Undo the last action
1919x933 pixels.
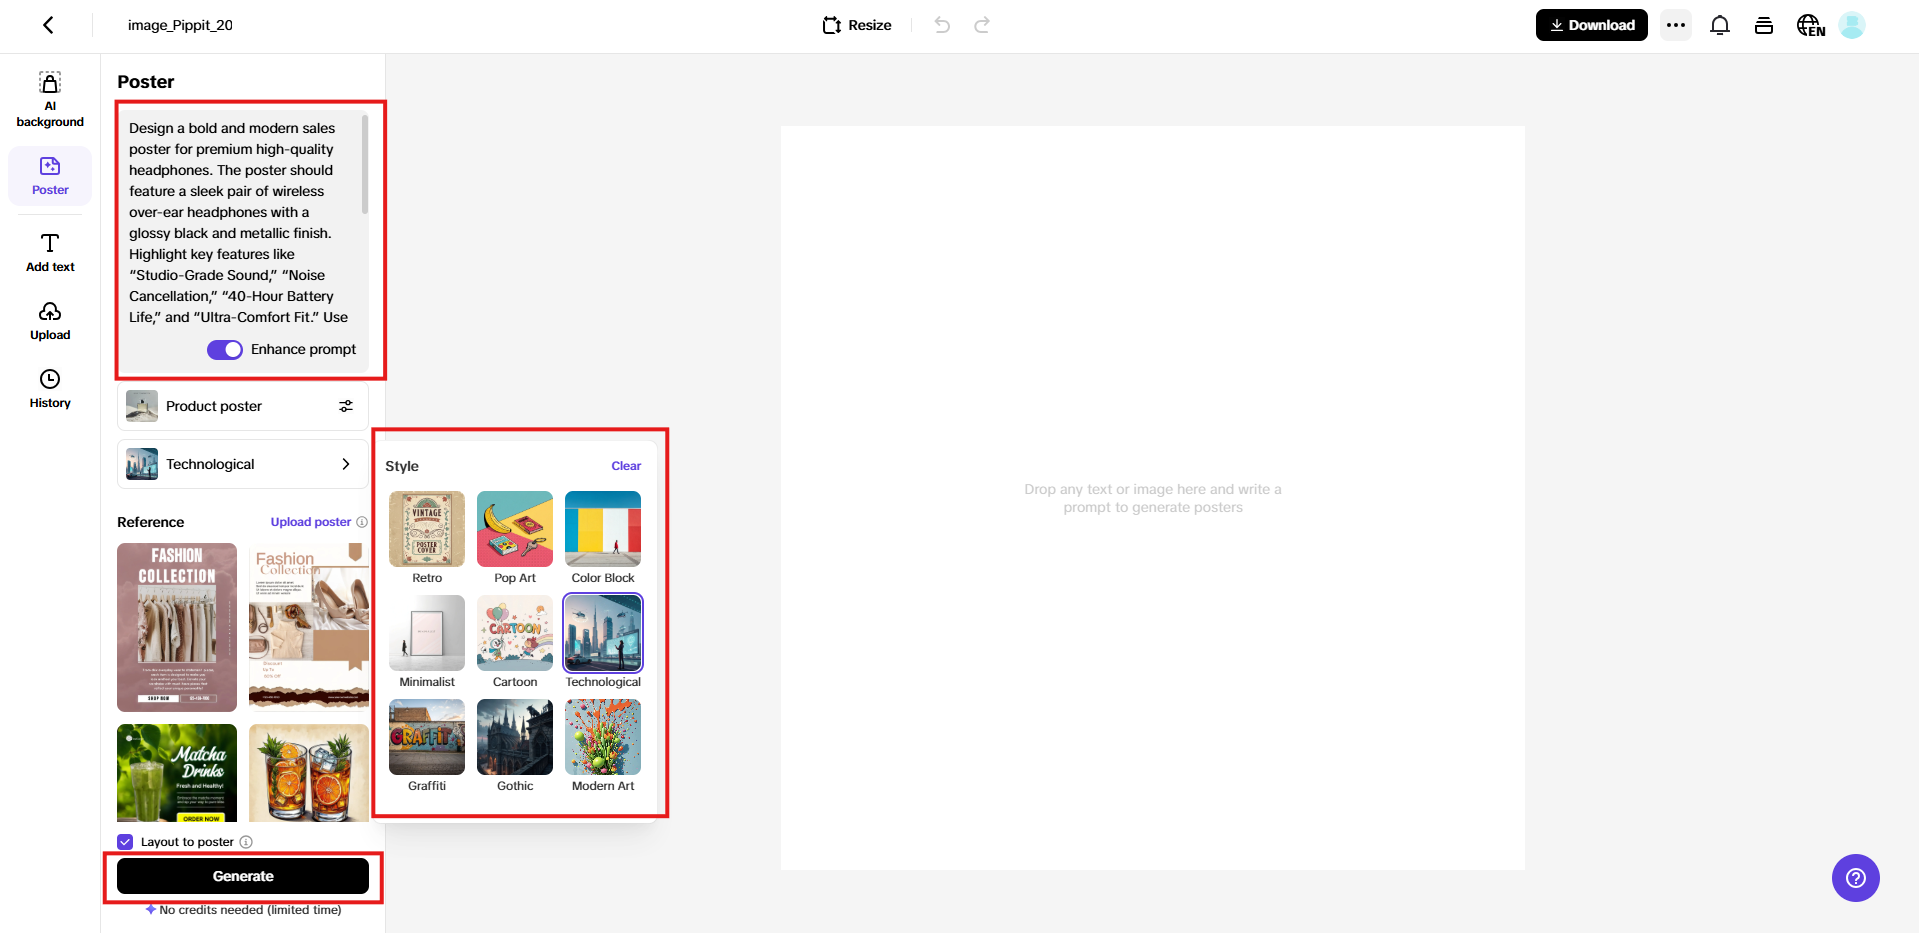coord(941,25)
